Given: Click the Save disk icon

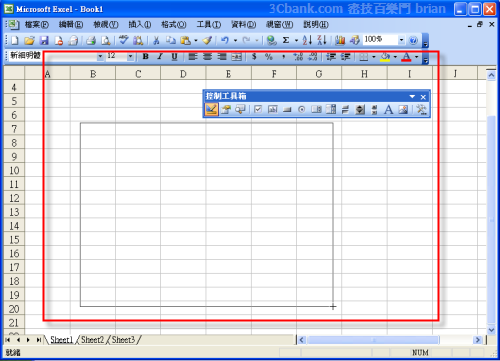Looking at the screenshot, I should pos(44,41).
